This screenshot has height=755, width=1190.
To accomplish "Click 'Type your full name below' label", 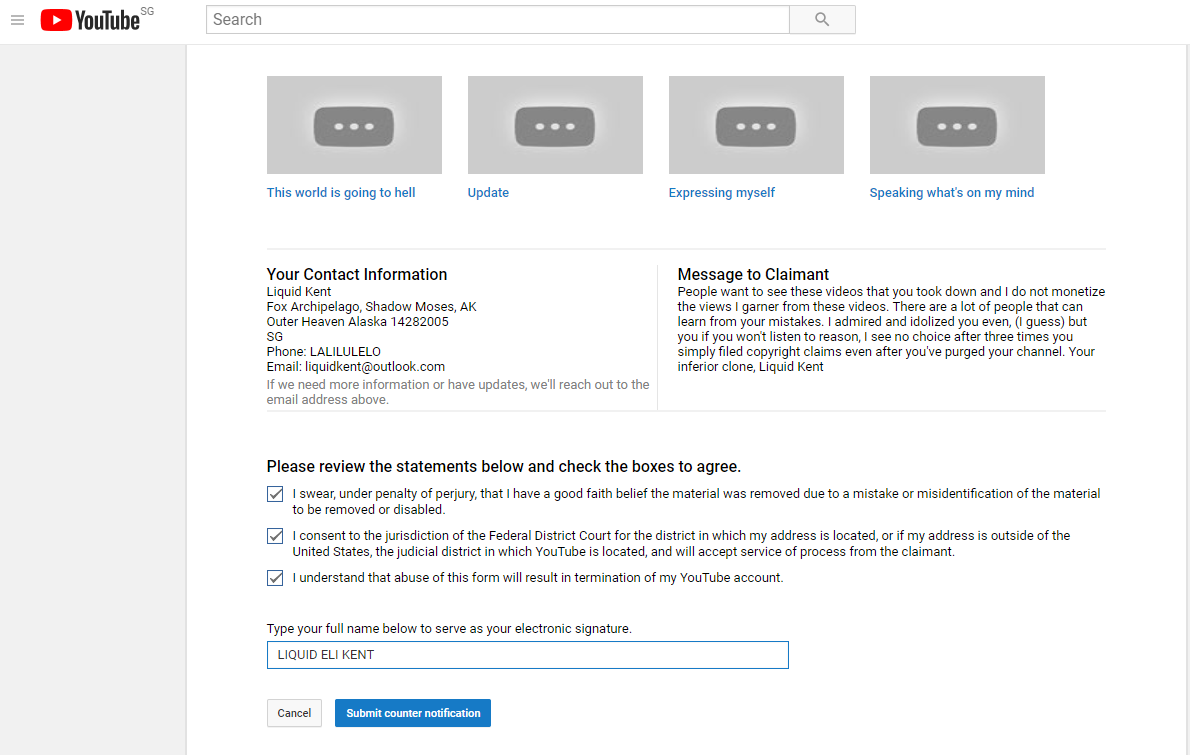I will point(449,629).
